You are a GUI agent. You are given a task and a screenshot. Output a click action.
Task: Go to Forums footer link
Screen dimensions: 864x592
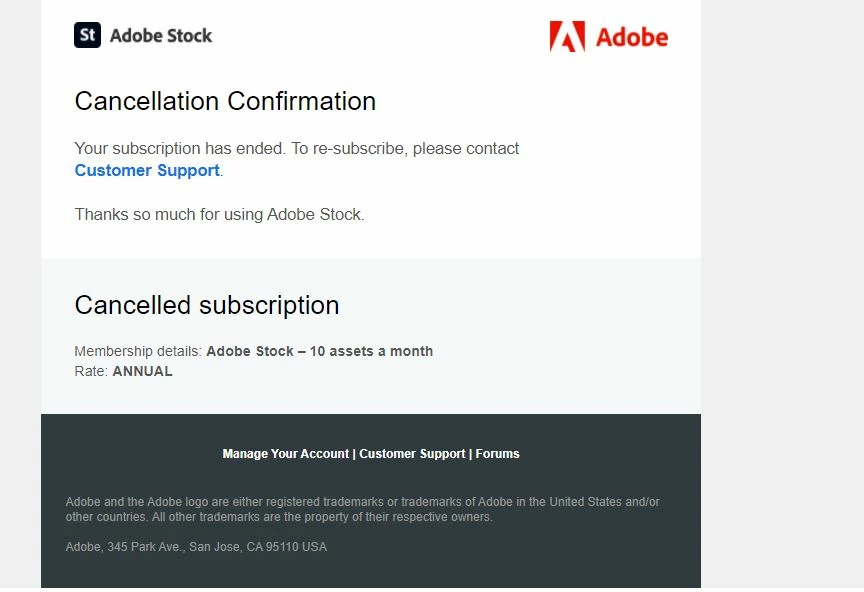497,454
